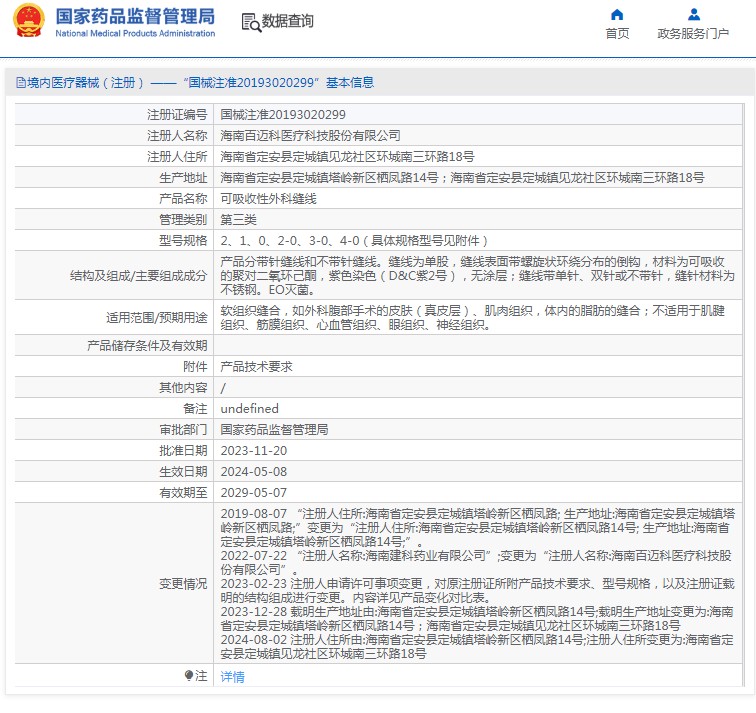
Task: Select the 数据查询 heading text
Action: 289,22
